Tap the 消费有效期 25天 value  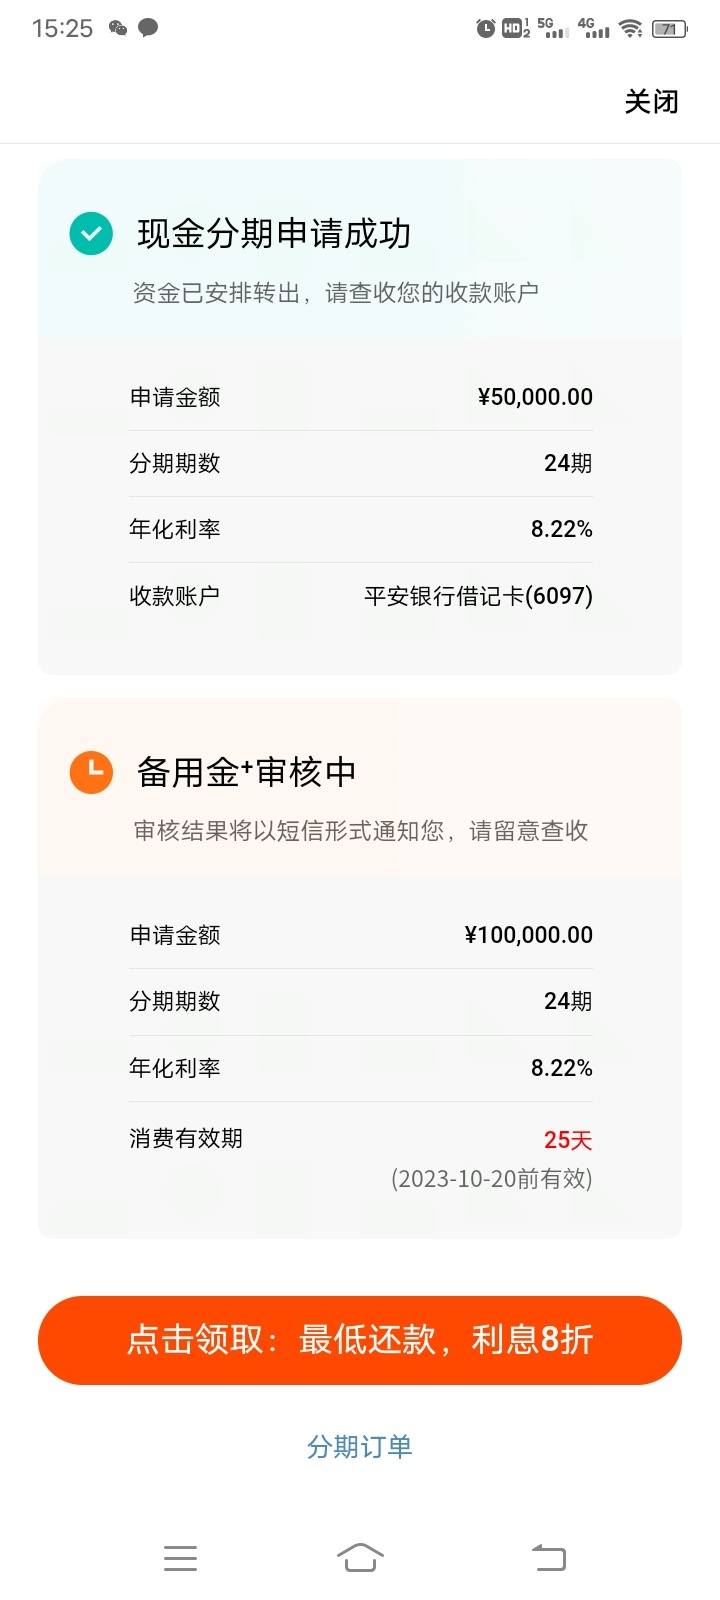click(568, 1140)
